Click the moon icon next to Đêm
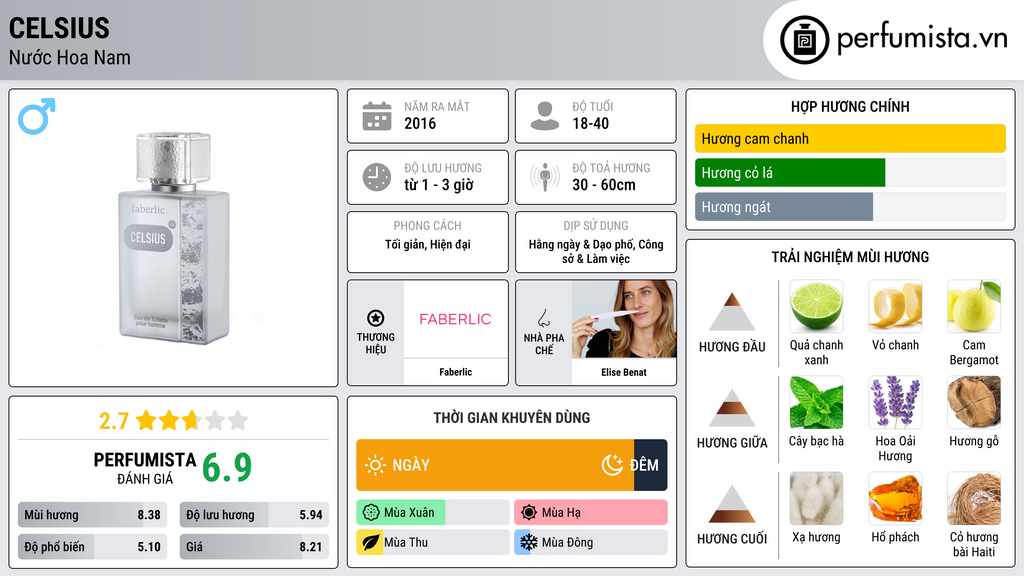Image resolution: width=1024 pixels, height=576 pixels. click(x=612, y=465)
